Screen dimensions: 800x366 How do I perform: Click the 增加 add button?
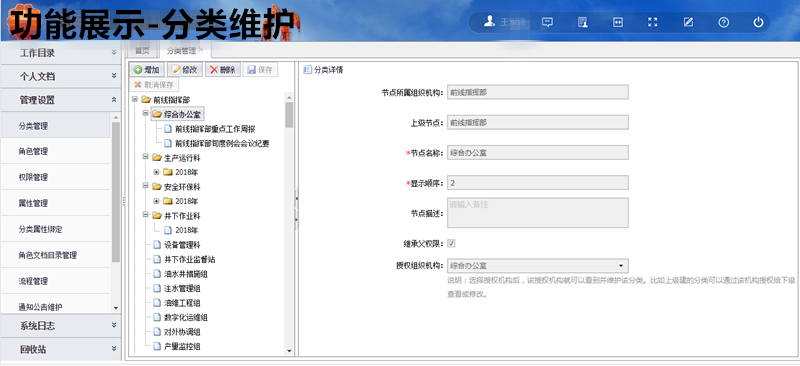coord(147,70)
